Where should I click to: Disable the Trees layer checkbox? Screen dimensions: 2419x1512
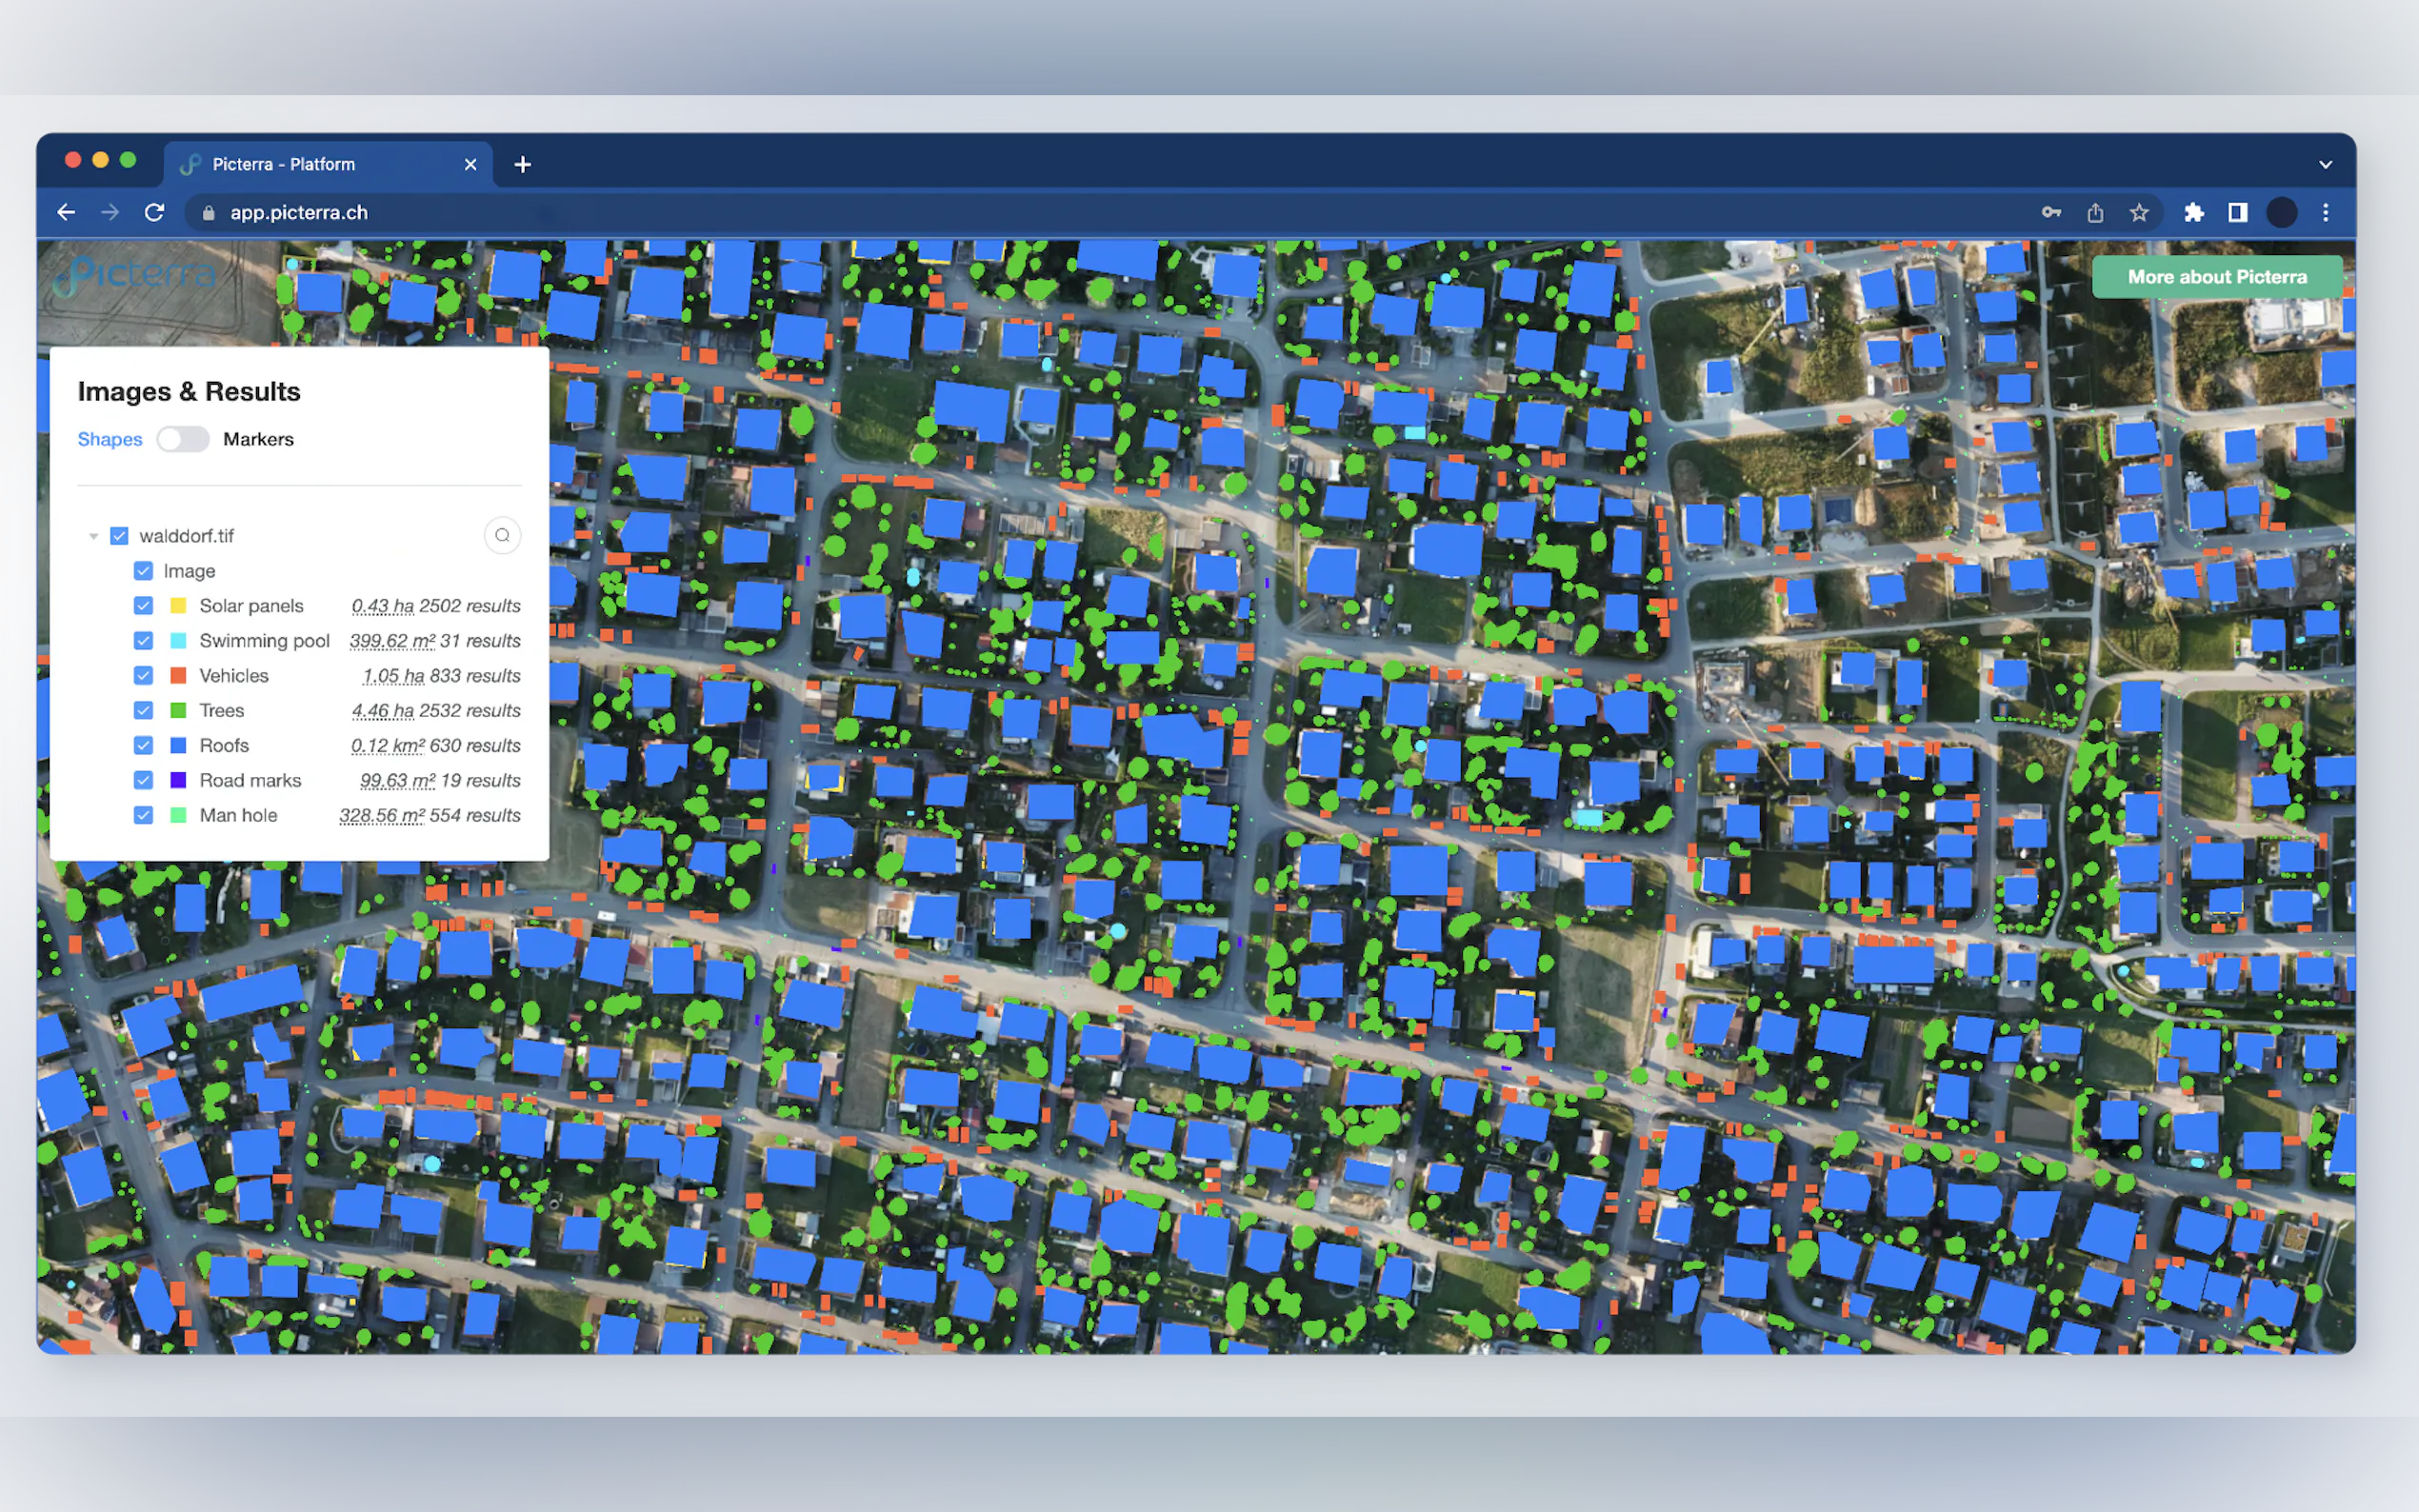coord(143,710)
